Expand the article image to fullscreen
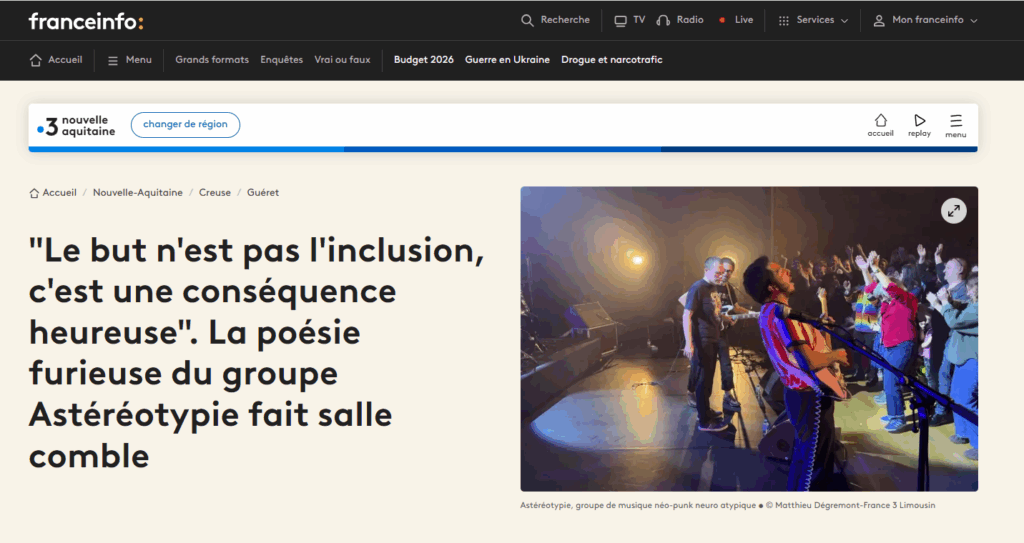 point(953,211)
